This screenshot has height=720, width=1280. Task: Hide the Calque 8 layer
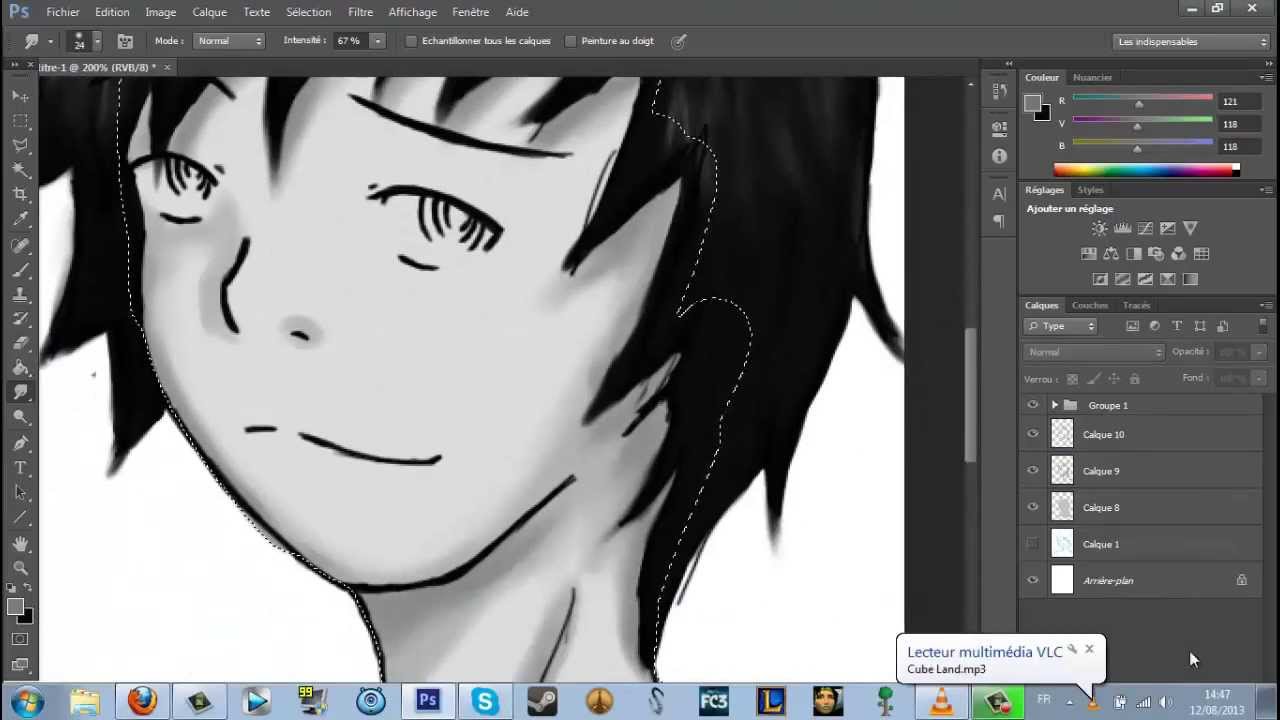(1033, 507)
